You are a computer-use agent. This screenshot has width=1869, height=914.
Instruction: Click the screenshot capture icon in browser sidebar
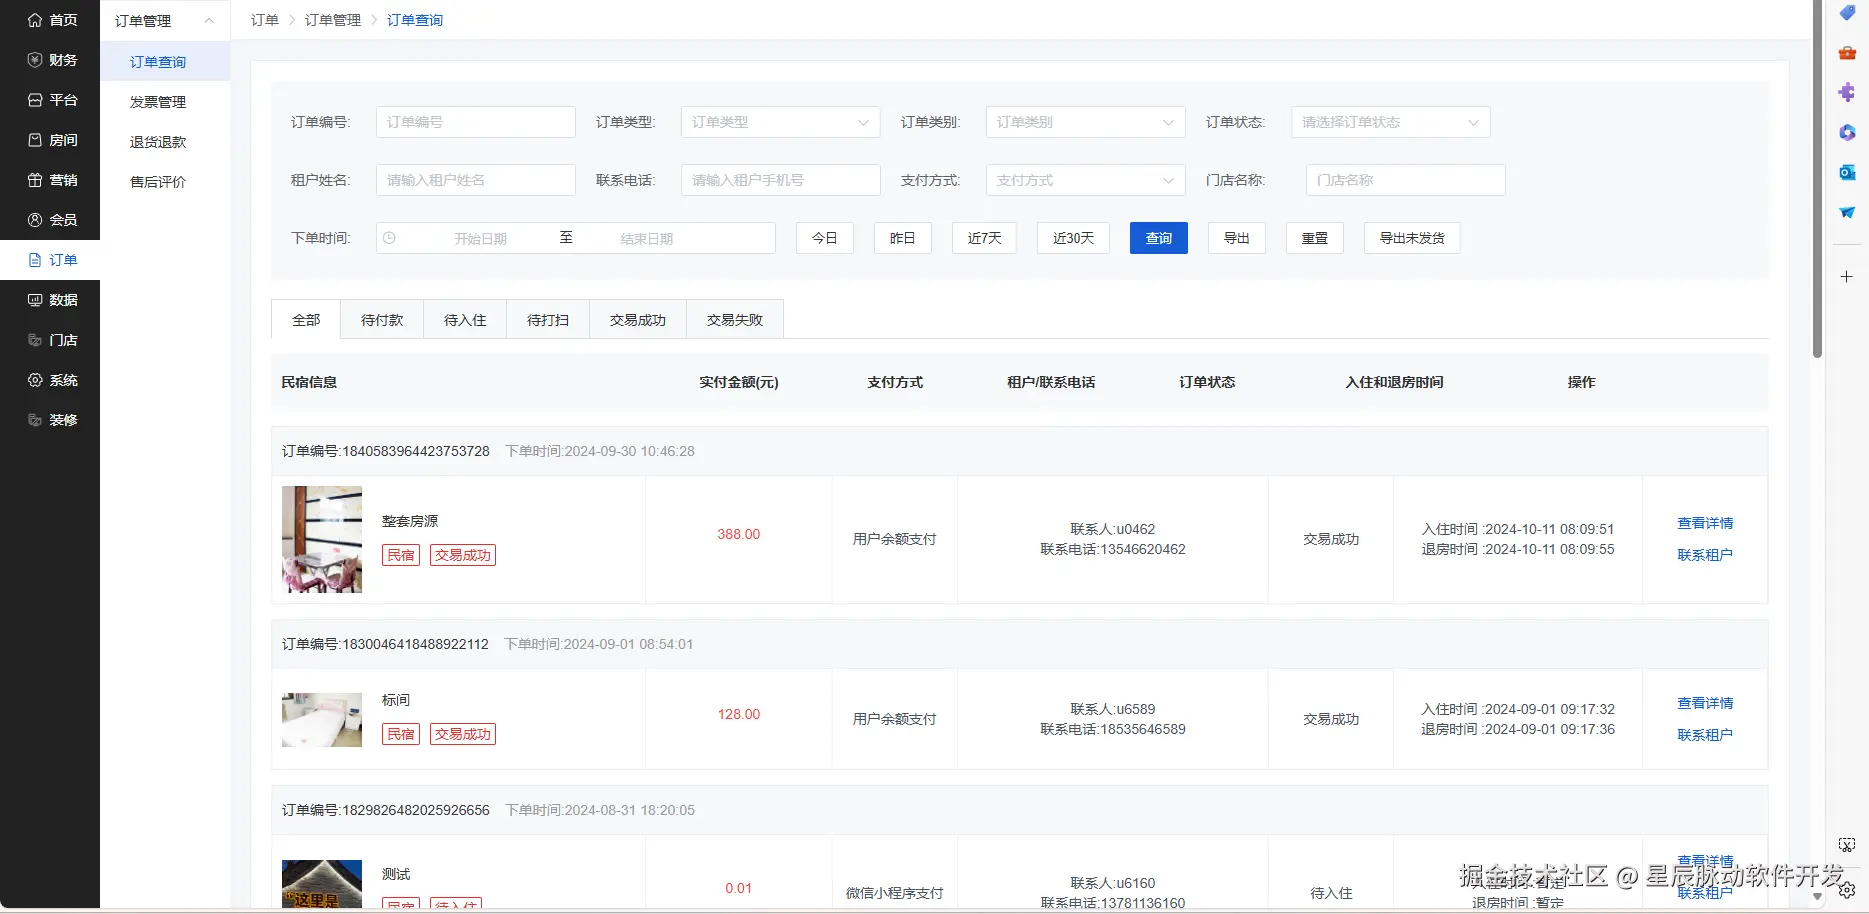pos(1847,846)
